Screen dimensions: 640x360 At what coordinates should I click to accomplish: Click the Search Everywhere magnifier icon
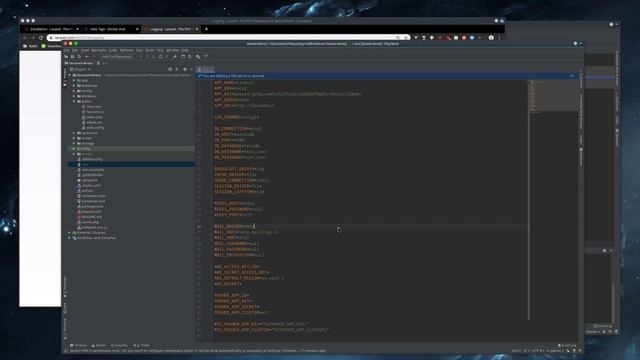pos(190,57)
